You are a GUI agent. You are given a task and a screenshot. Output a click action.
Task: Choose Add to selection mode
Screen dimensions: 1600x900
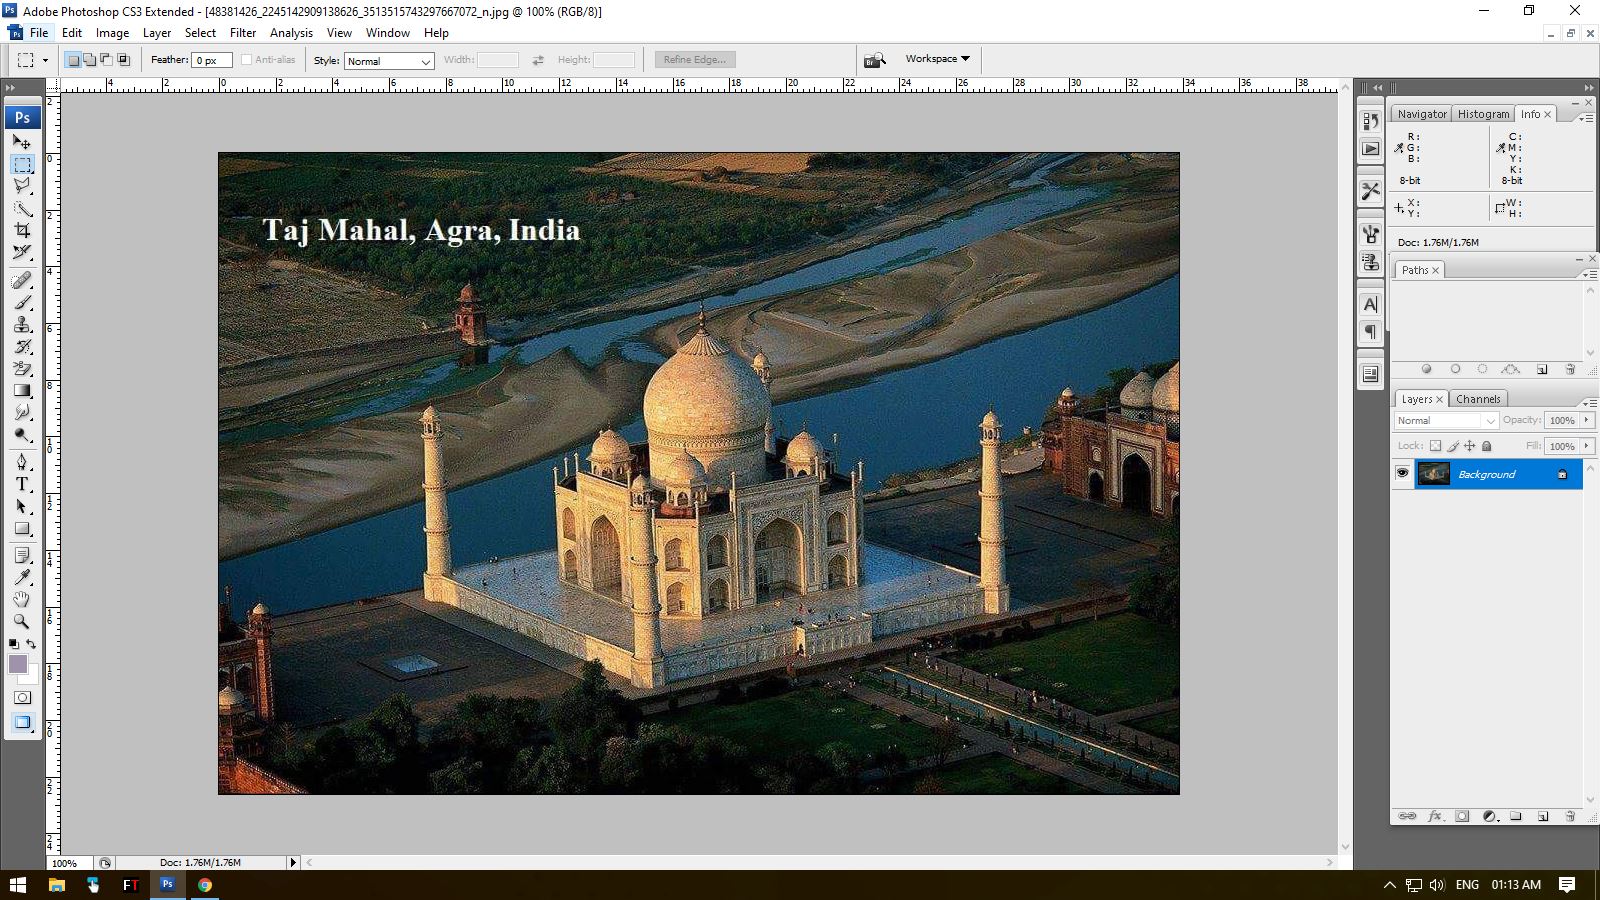pos(90,60)
